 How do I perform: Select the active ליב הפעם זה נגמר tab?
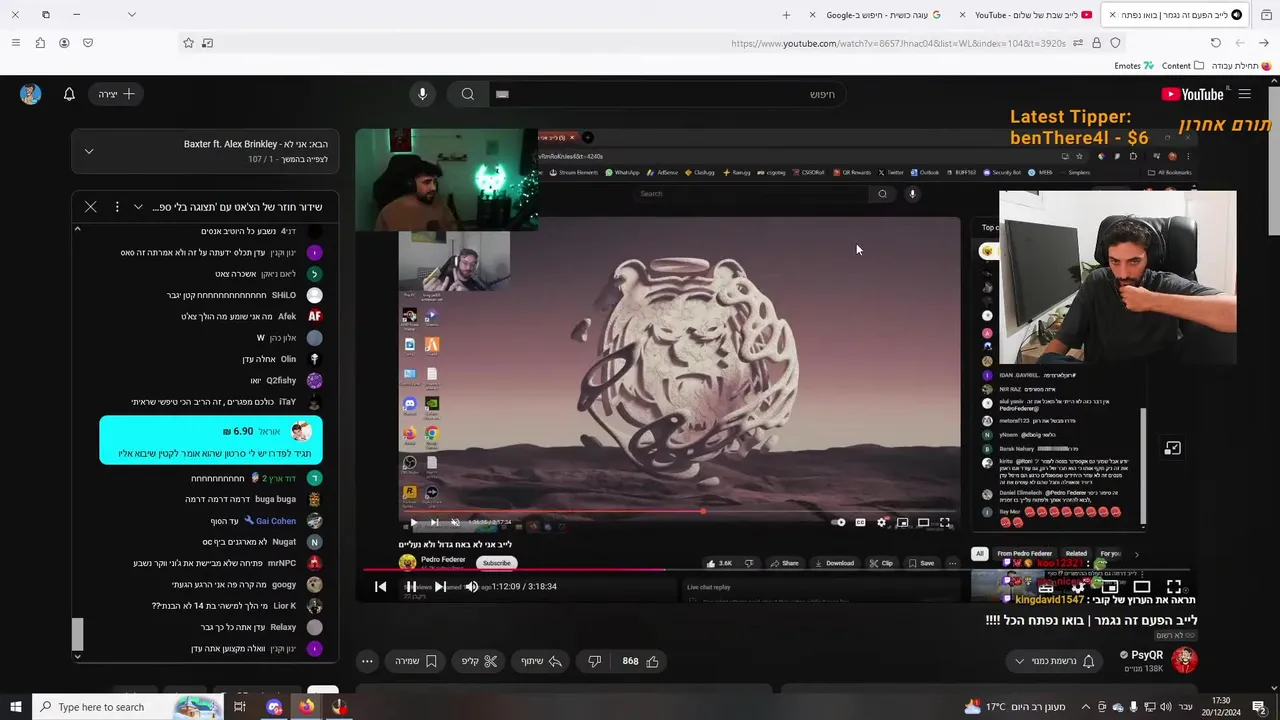pyautogui.click(x=1174, y=15)
